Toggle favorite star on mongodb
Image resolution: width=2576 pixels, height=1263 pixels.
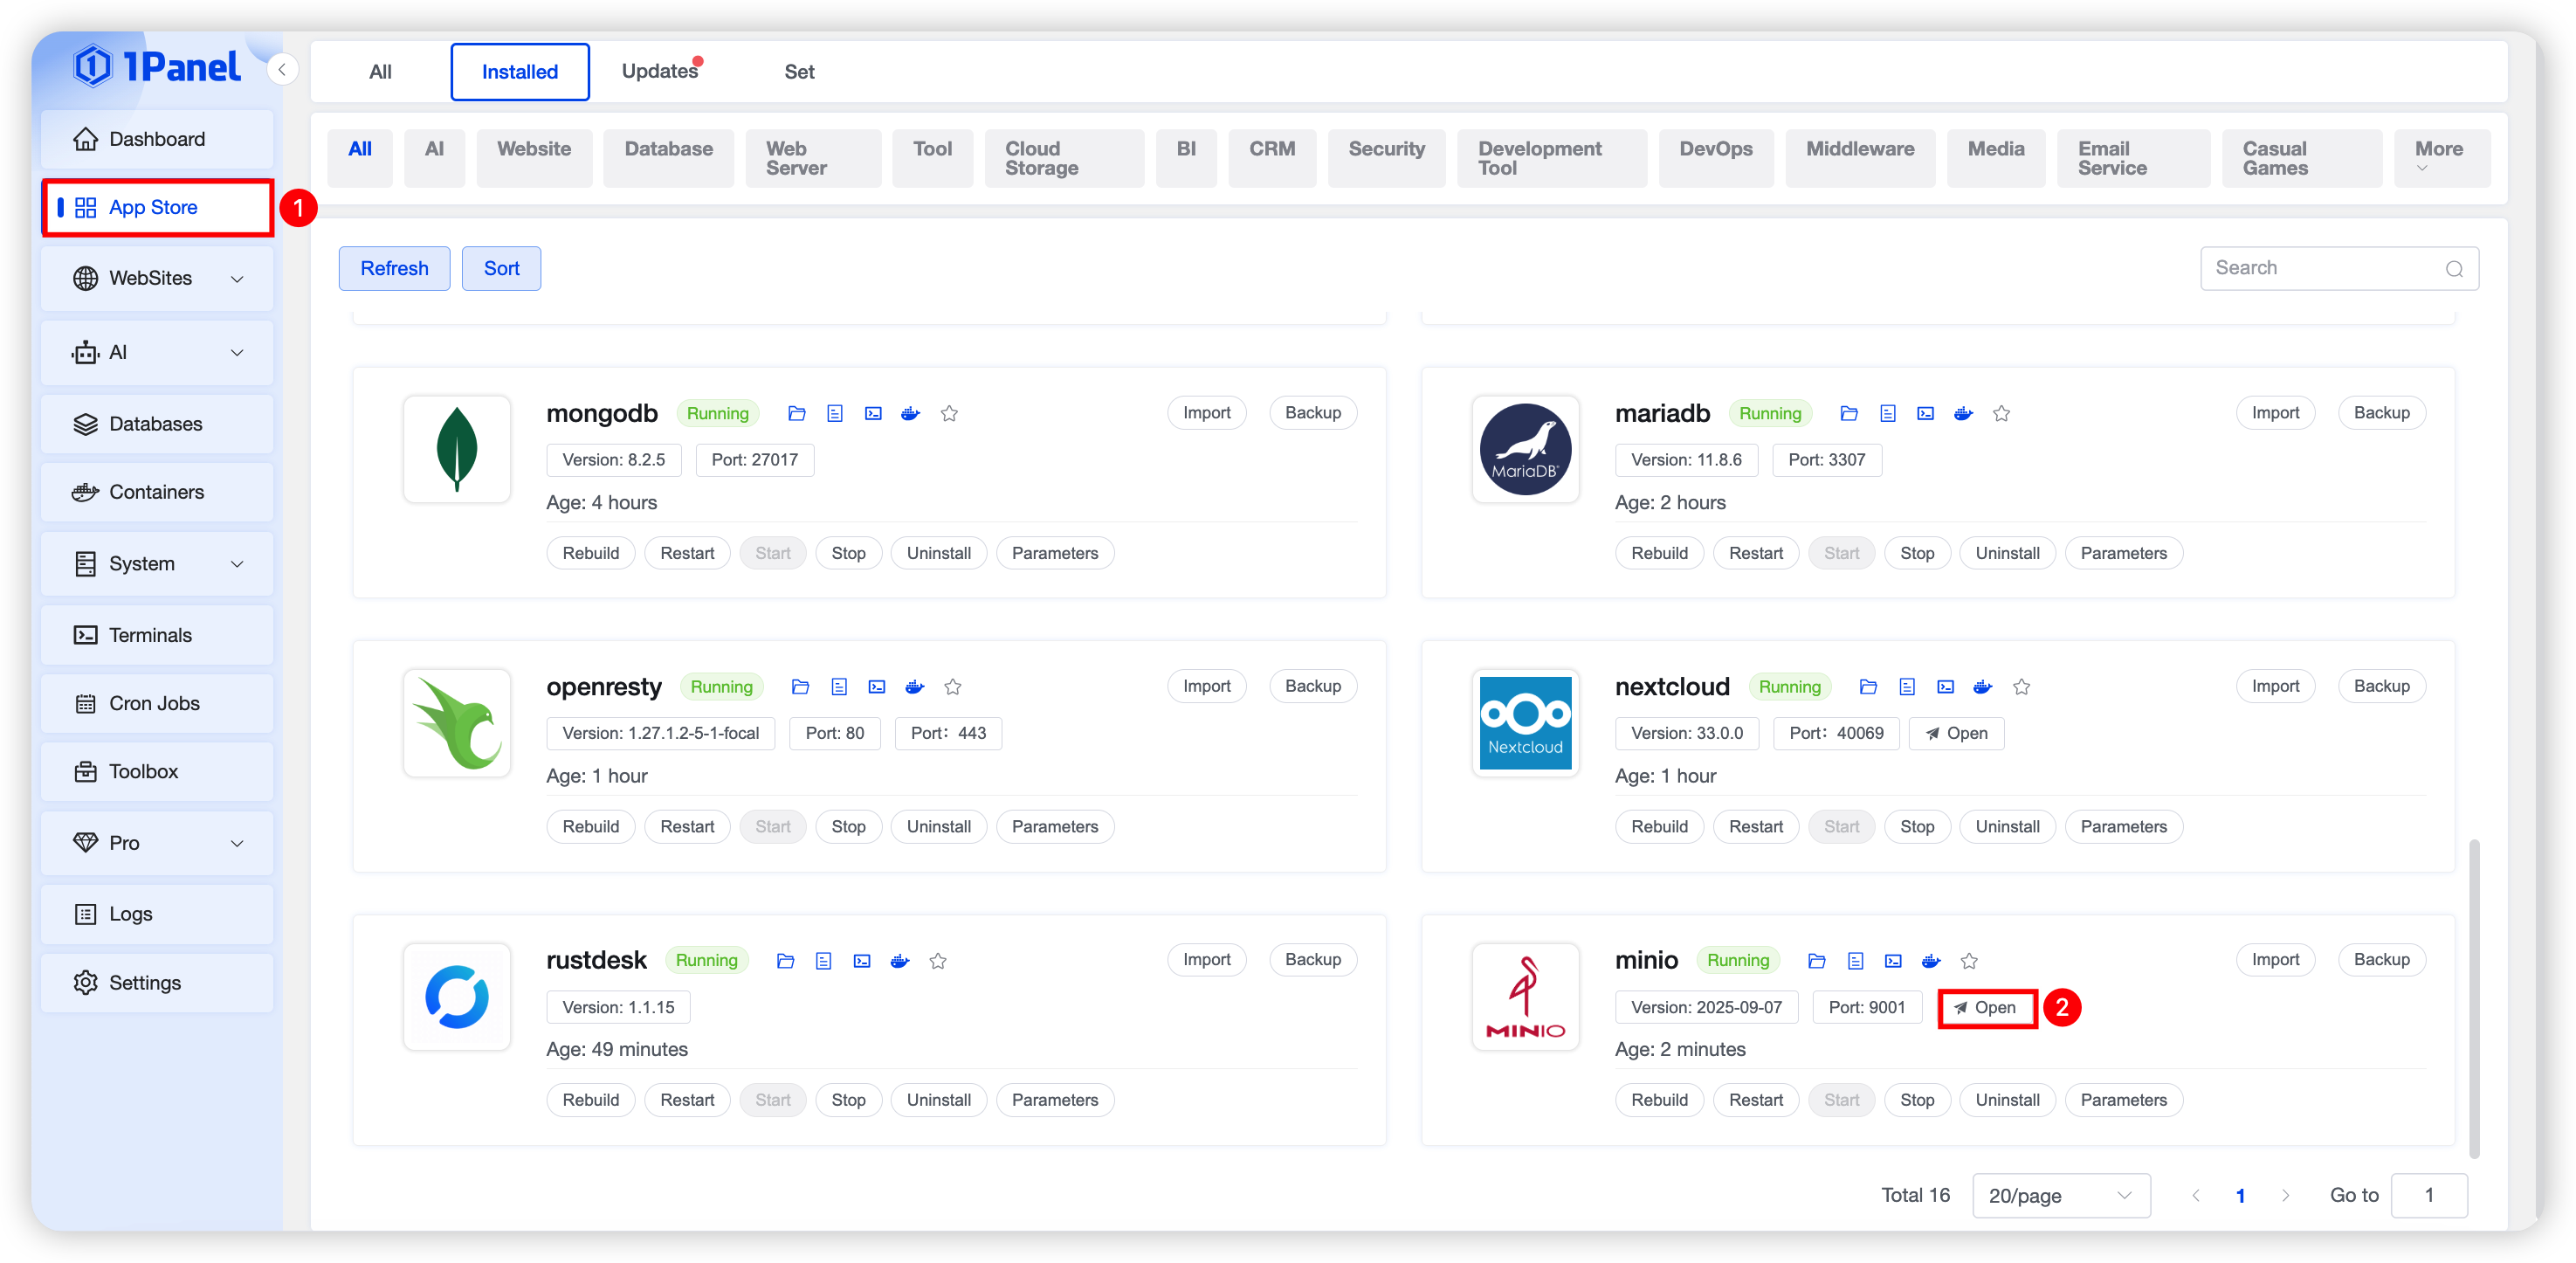point(949,413)
